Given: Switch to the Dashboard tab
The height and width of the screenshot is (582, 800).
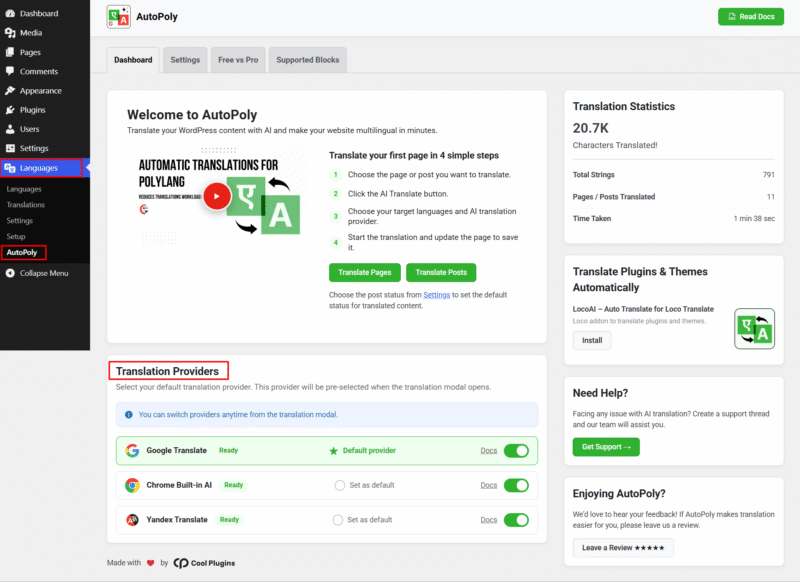Looking at the screenshot, I should (x=133, y=60).
